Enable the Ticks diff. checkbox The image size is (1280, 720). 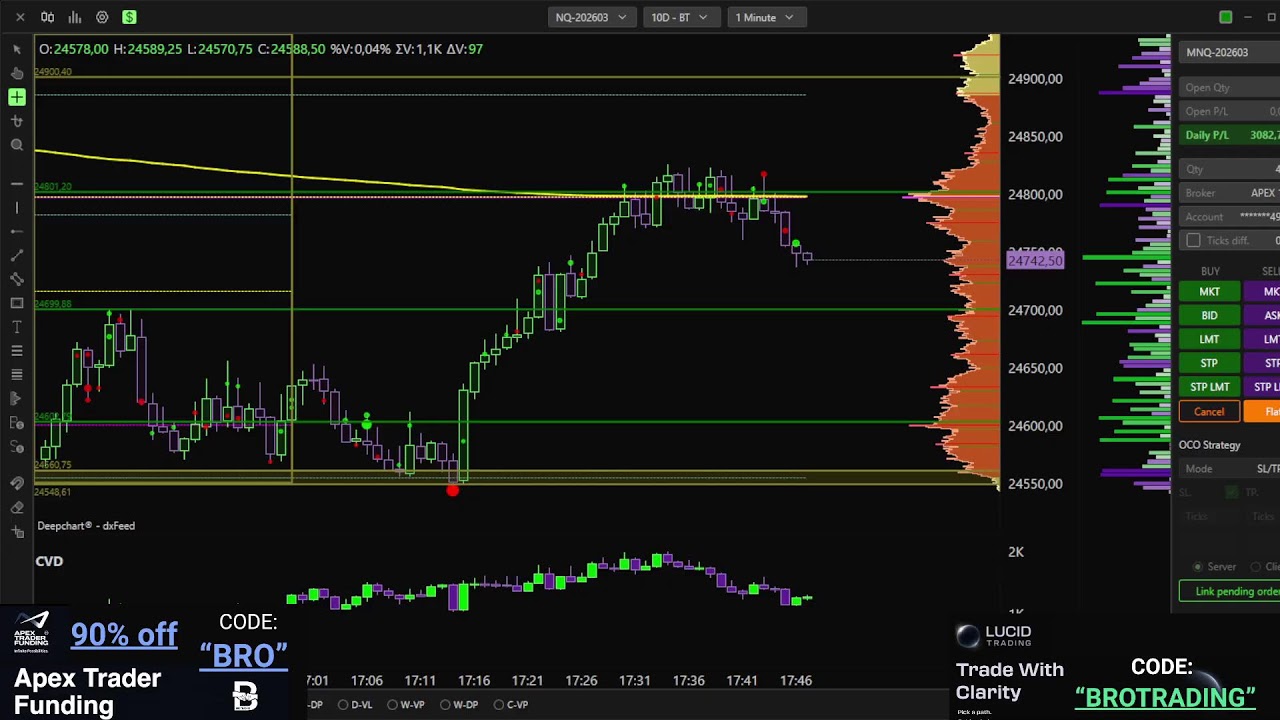click(x=1193, y=240)
